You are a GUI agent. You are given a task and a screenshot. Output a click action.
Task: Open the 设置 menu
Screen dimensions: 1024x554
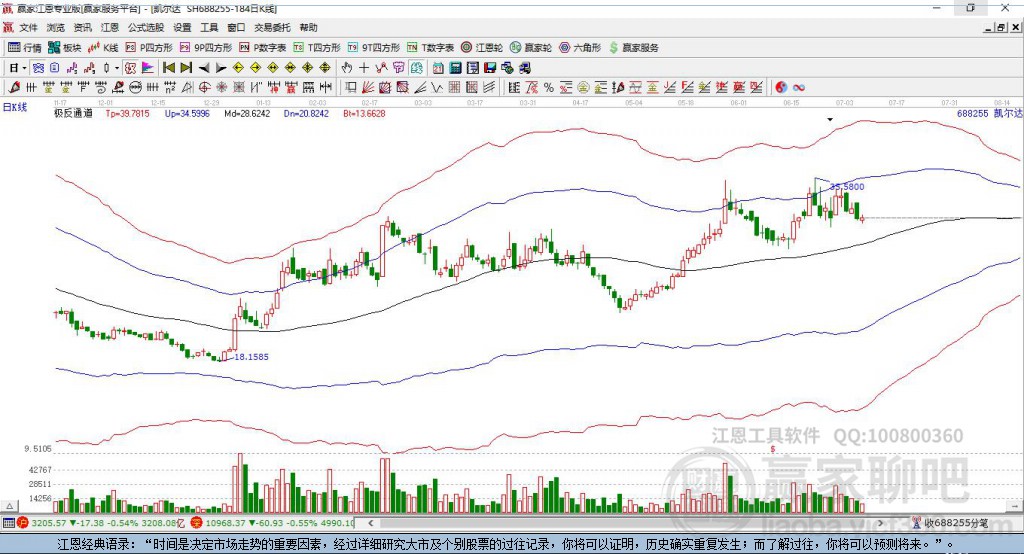tap(182, 27)
